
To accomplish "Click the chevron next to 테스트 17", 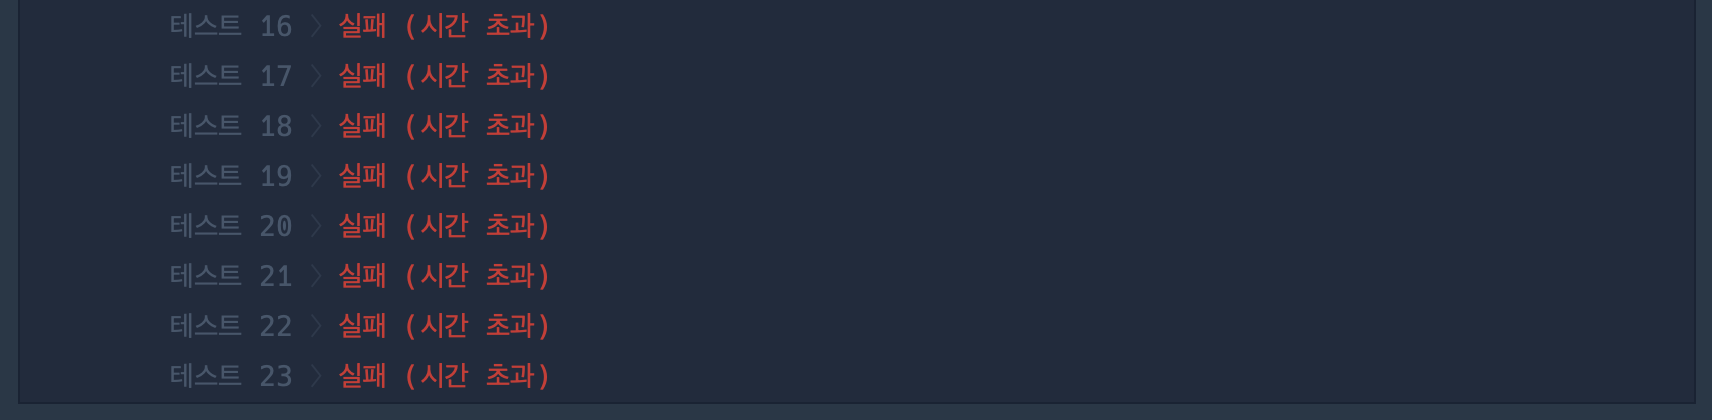I will point(316,76).
